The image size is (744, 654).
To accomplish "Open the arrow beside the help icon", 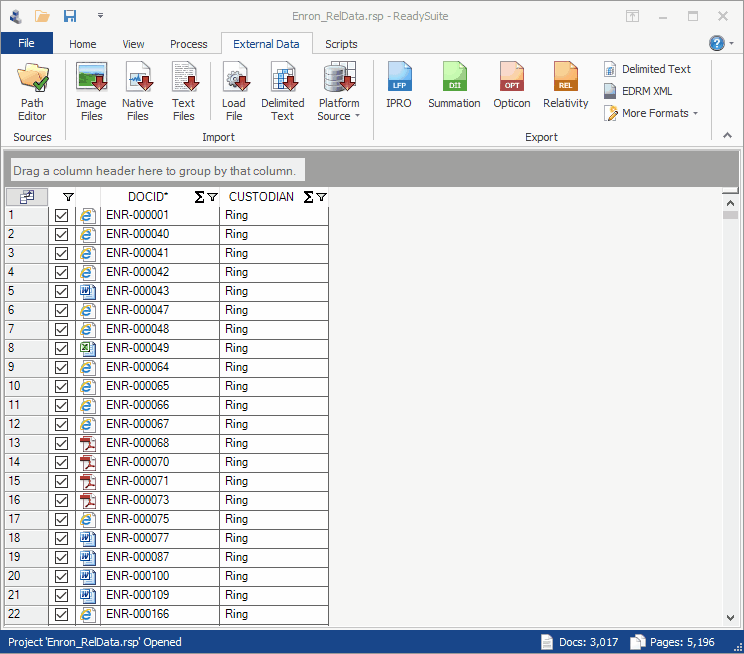I will click(732, 43).
